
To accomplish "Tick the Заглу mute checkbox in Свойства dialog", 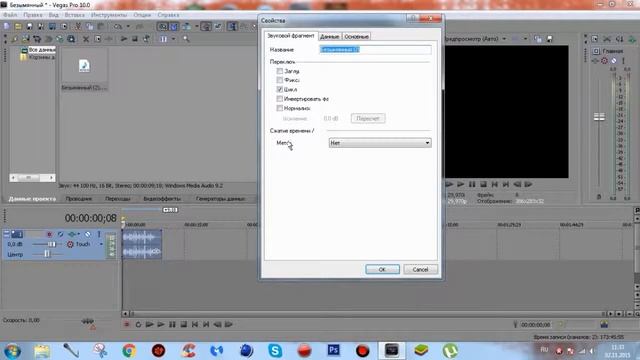I will tap(280, 71).
